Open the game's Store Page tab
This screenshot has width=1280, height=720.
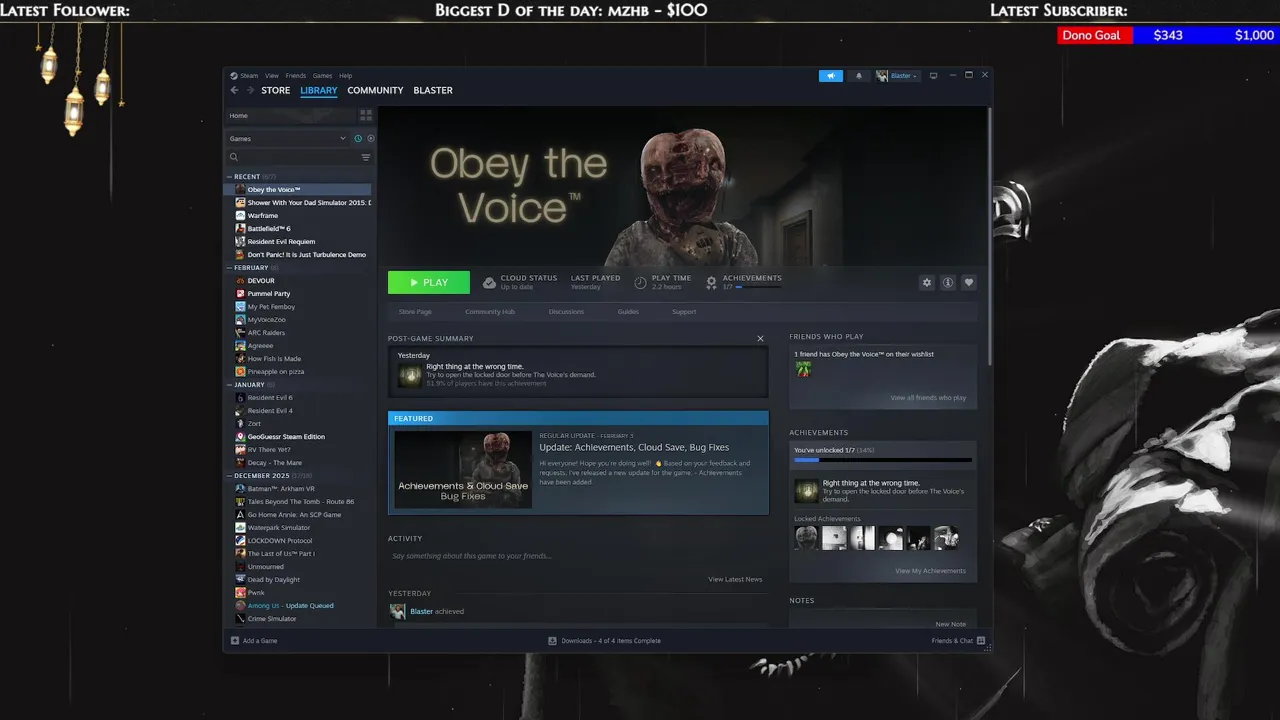click(415, 312)
